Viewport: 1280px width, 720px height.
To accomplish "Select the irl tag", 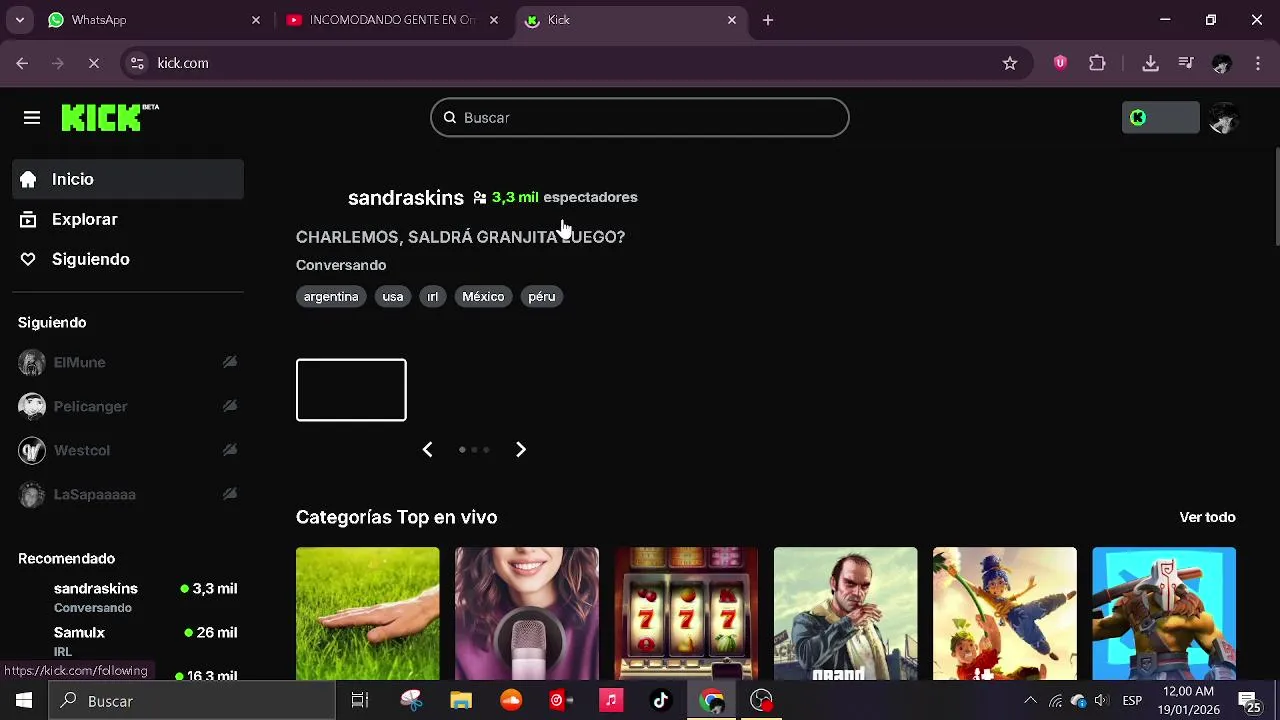I will (433, 296).
